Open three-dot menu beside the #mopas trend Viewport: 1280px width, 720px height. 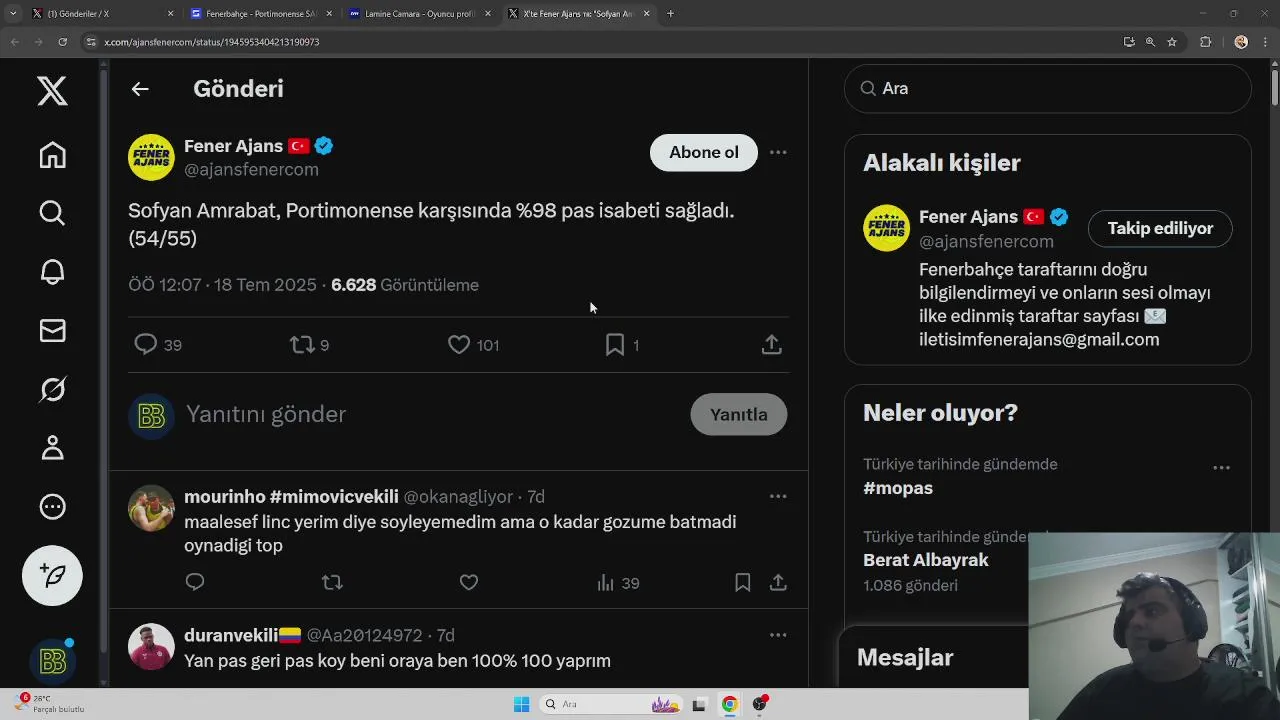[x=1221, y=468]
